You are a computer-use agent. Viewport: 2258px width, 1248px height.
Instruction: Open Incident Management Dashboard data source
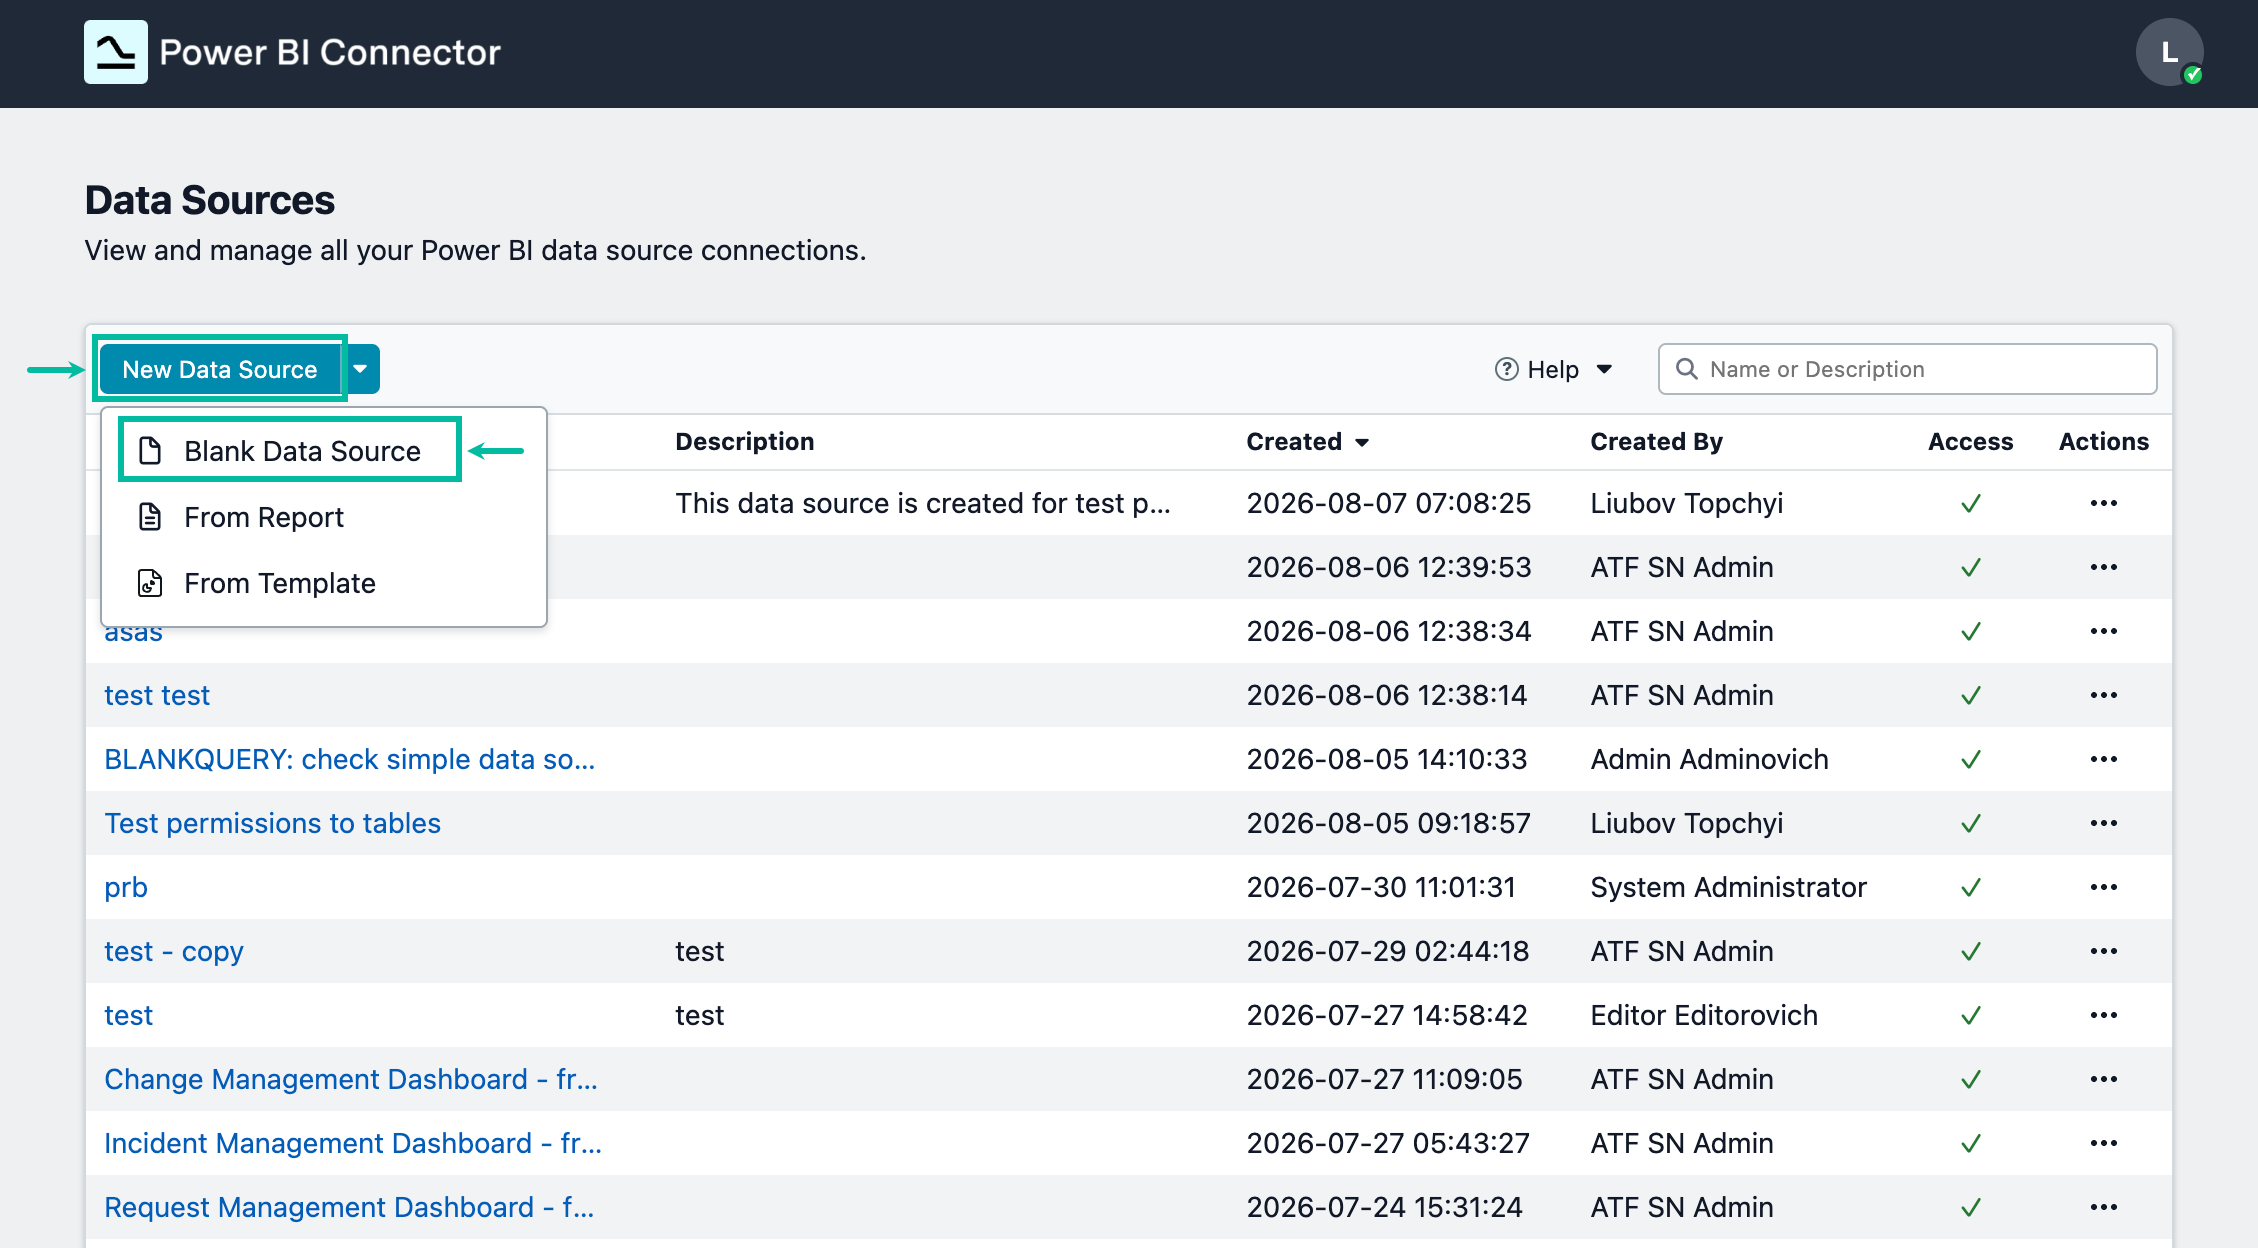(x=353, y=1143)
